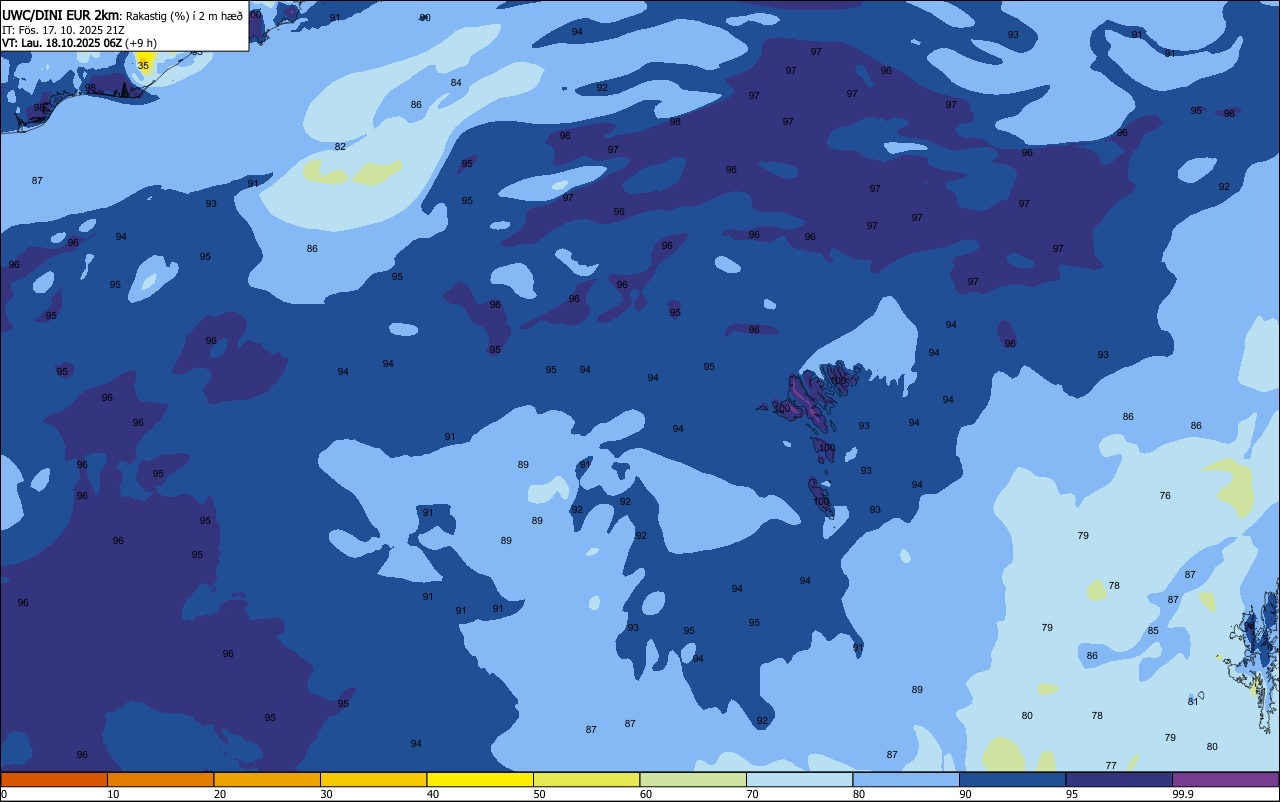Click the legend tick label '20'
Screen dimensions: 1280x802
pyautogui.click(x=220, y=794)
